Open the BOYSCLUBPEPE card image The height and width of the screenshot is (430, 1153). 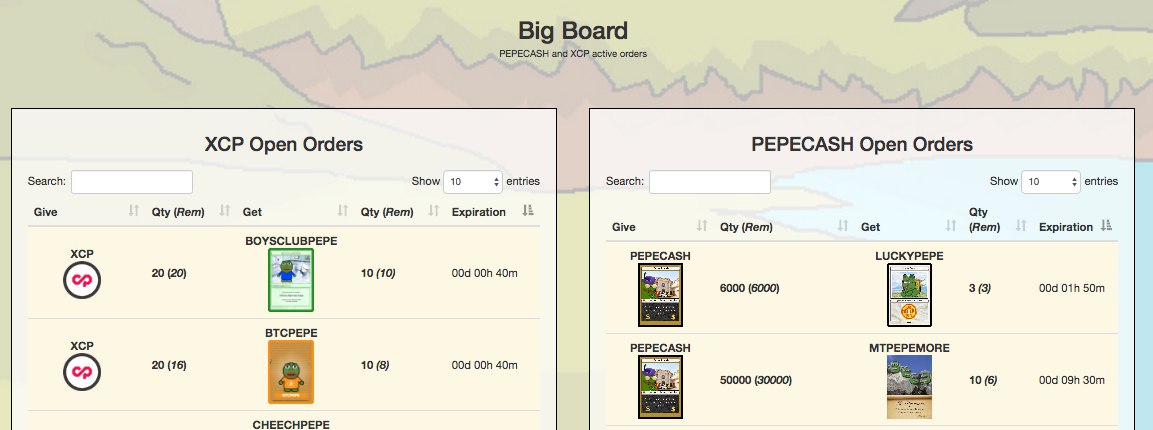pos(291,280)
